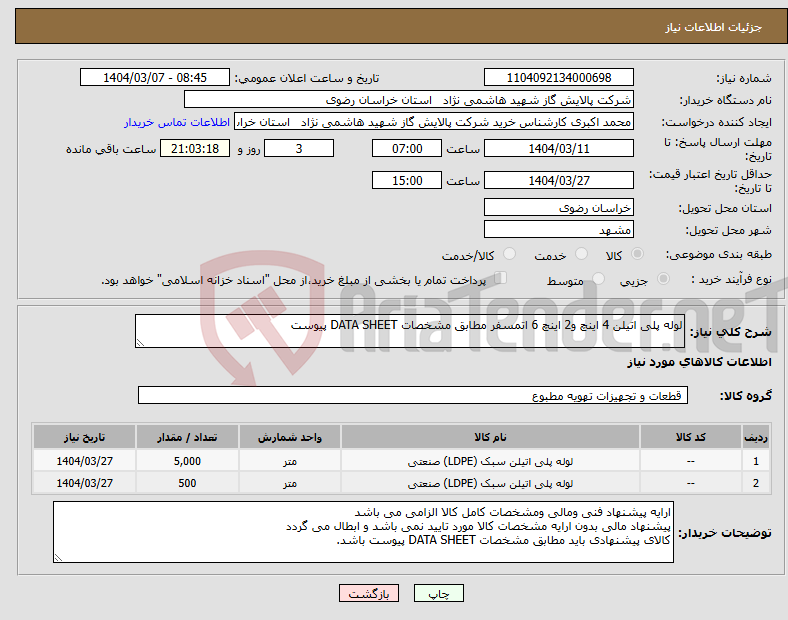Screen dimensions: 788x620
Task: Click the تعداد / مقدار column header
Action: [187, 437]
